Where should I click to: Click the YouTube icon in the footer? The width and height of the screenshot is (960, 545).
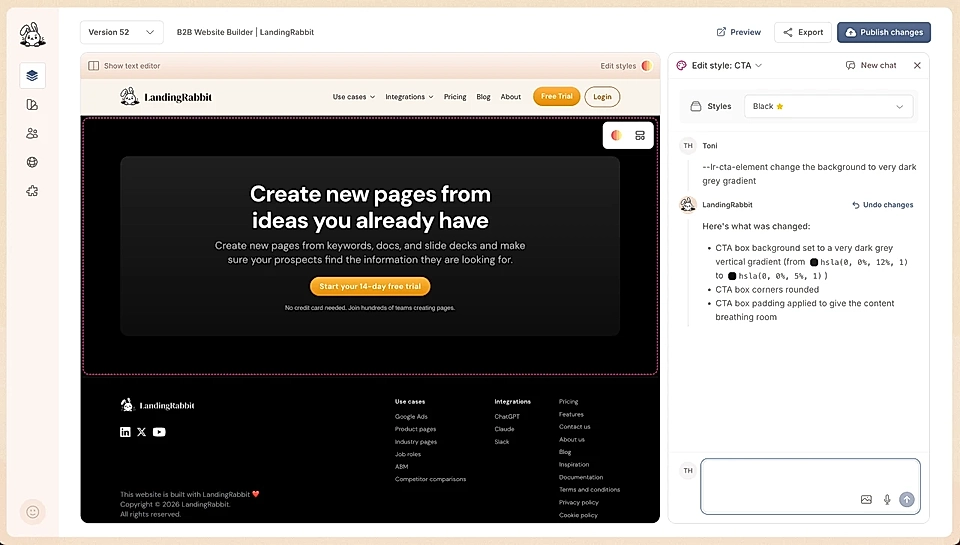pos(159,432)
